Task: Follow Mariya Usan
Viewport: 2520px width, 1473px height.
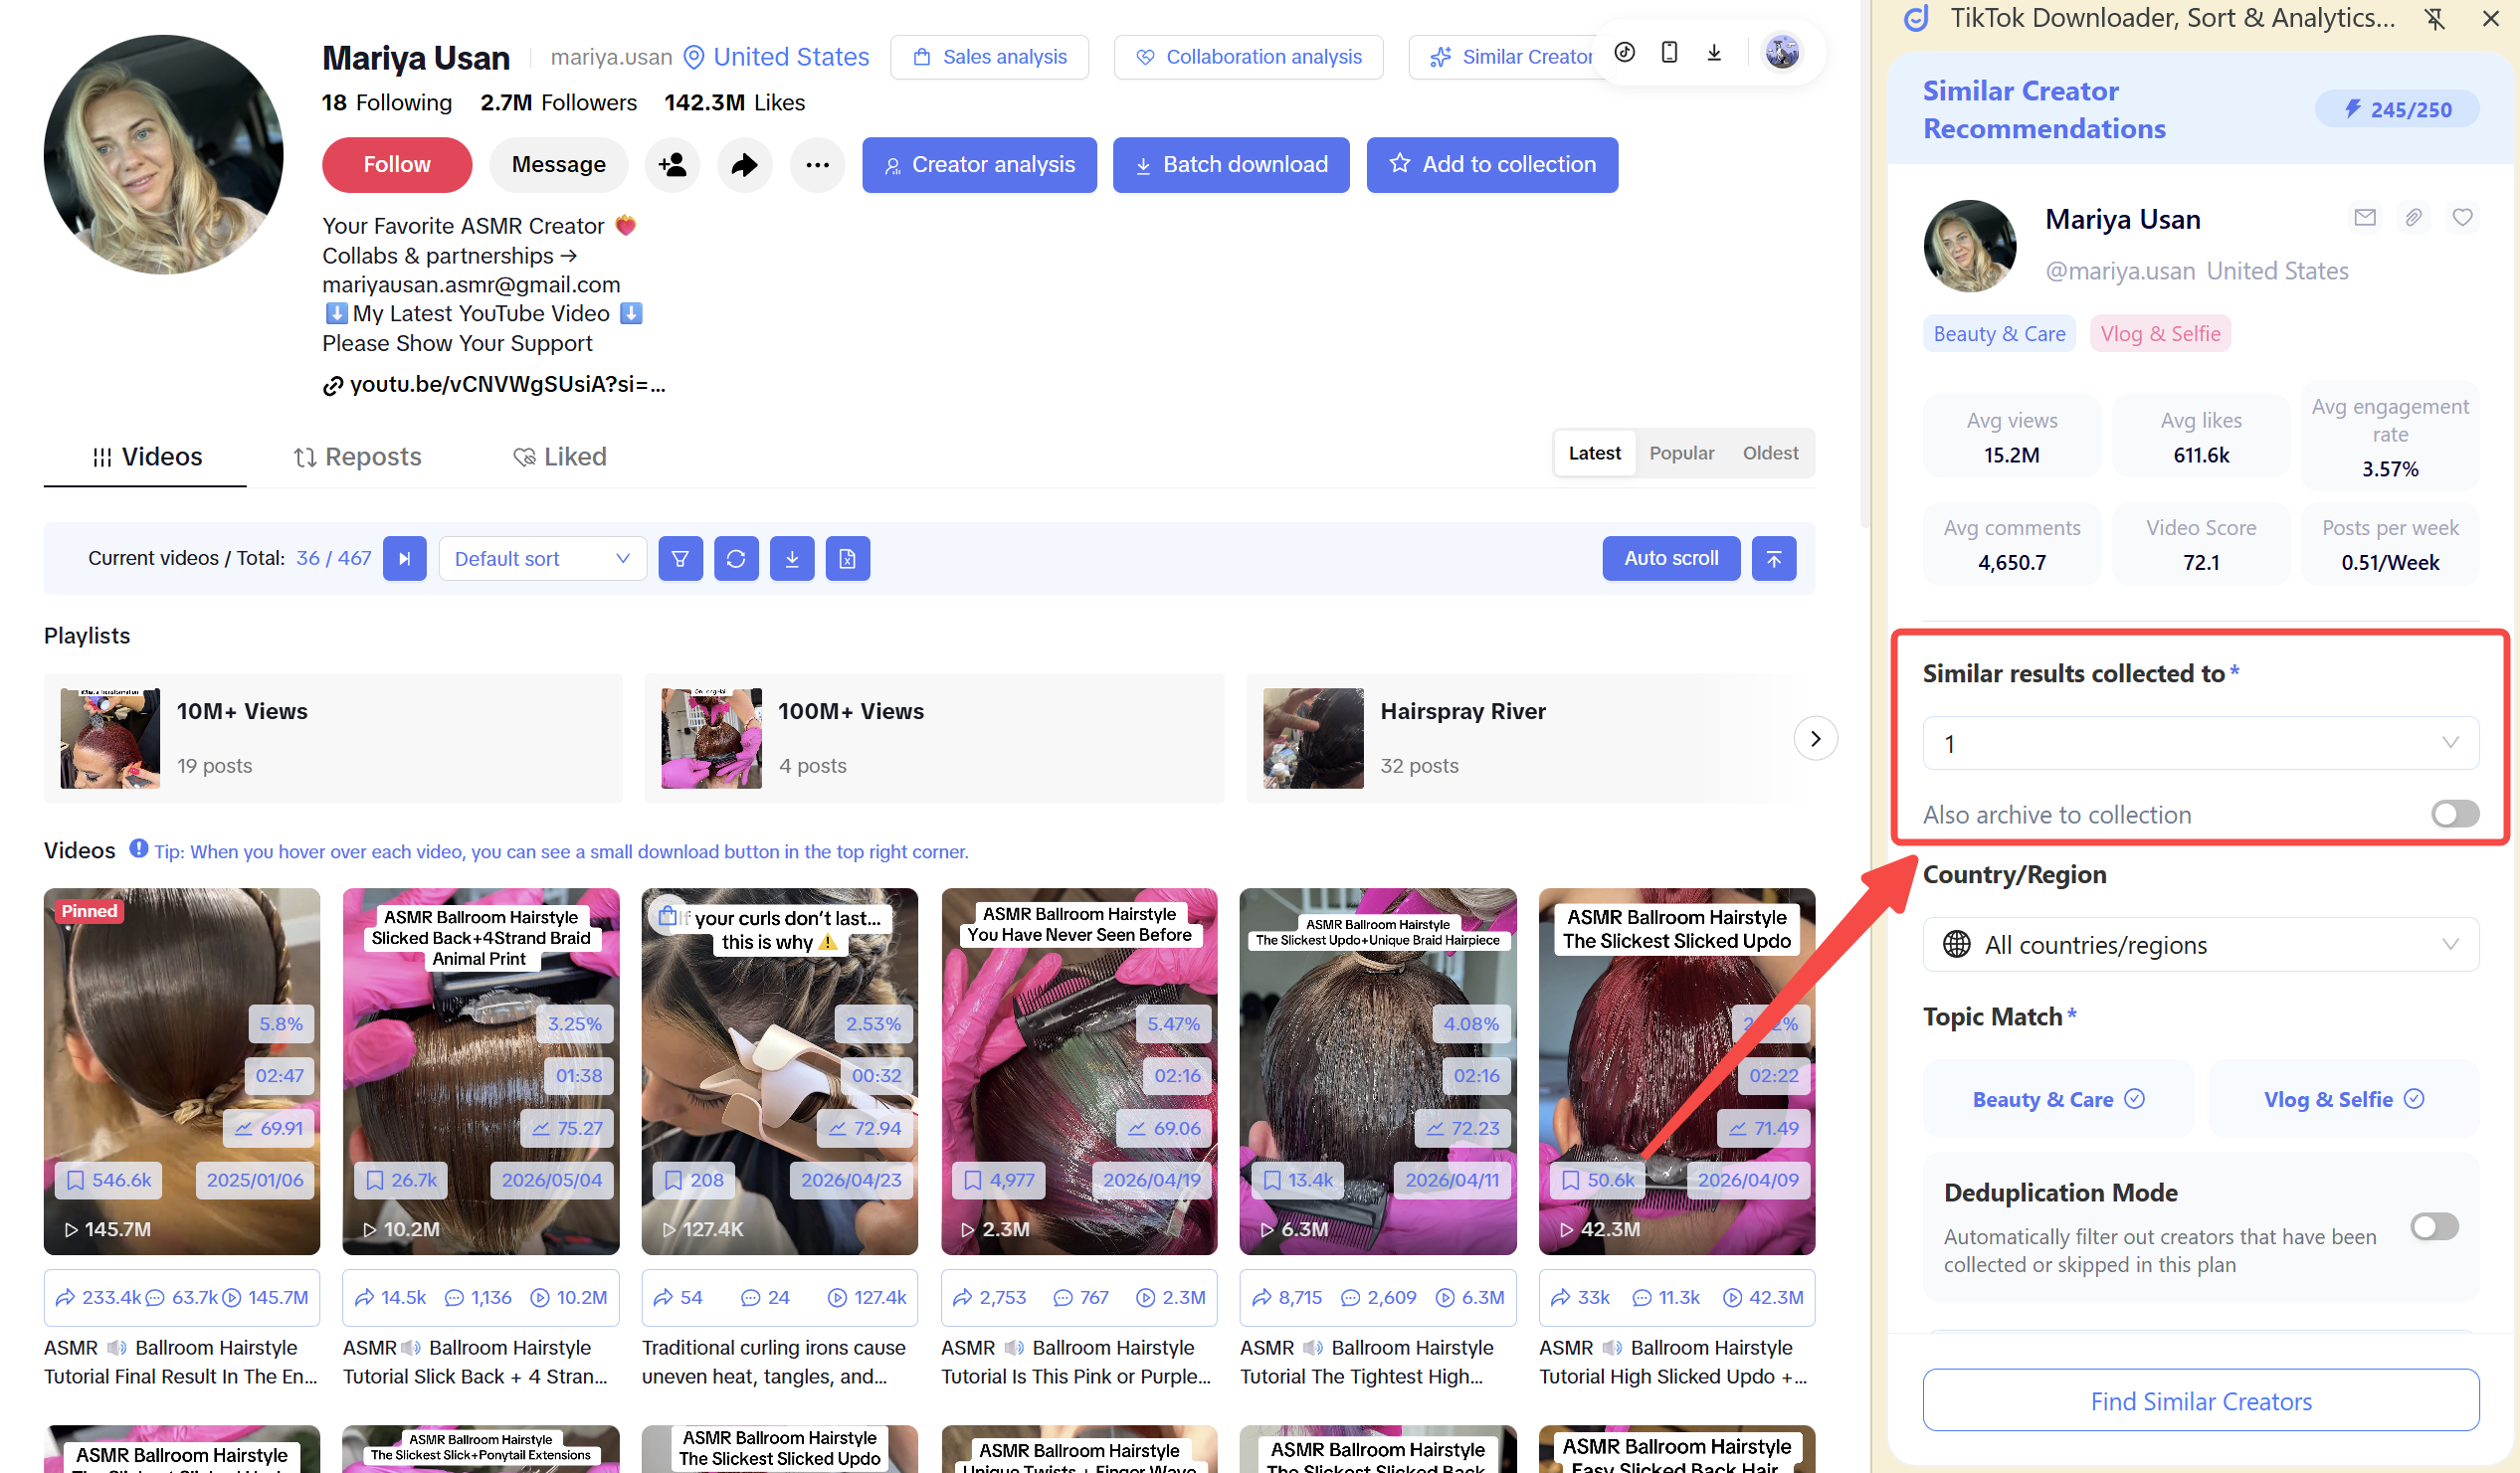Action: [397, 164]
